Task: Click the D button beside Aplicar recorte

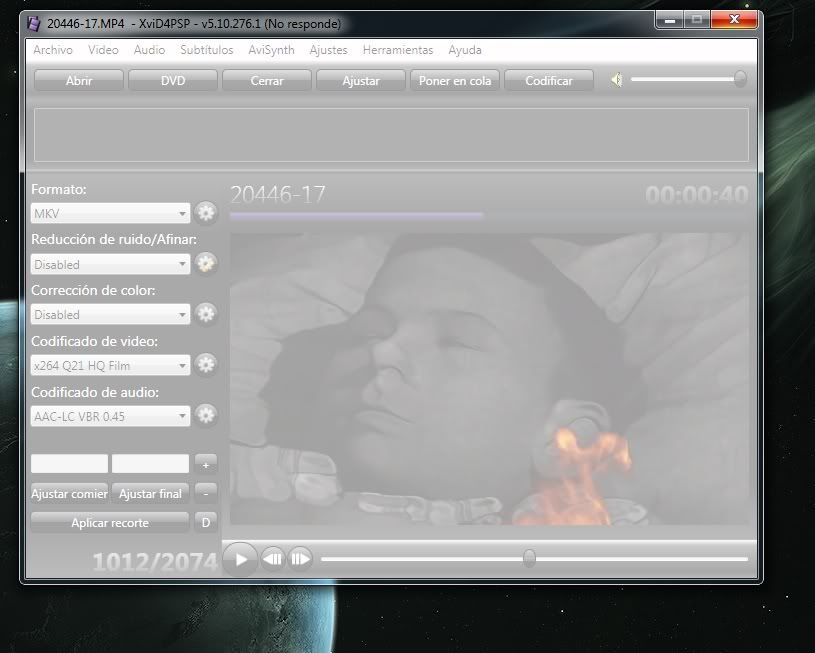Action: 206,523
